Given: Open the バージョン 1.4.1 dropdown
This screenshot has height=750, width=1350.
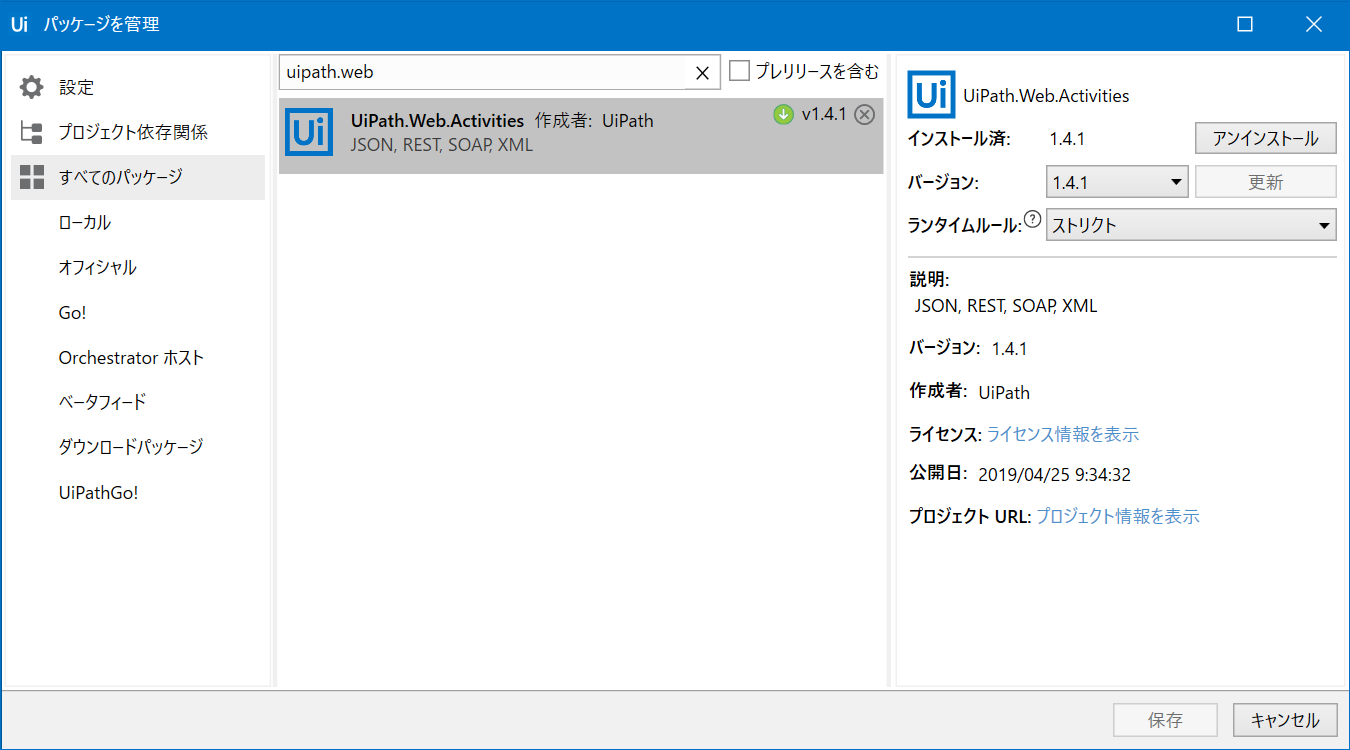Looking at the screenshot, I should tap(1117, 183).
